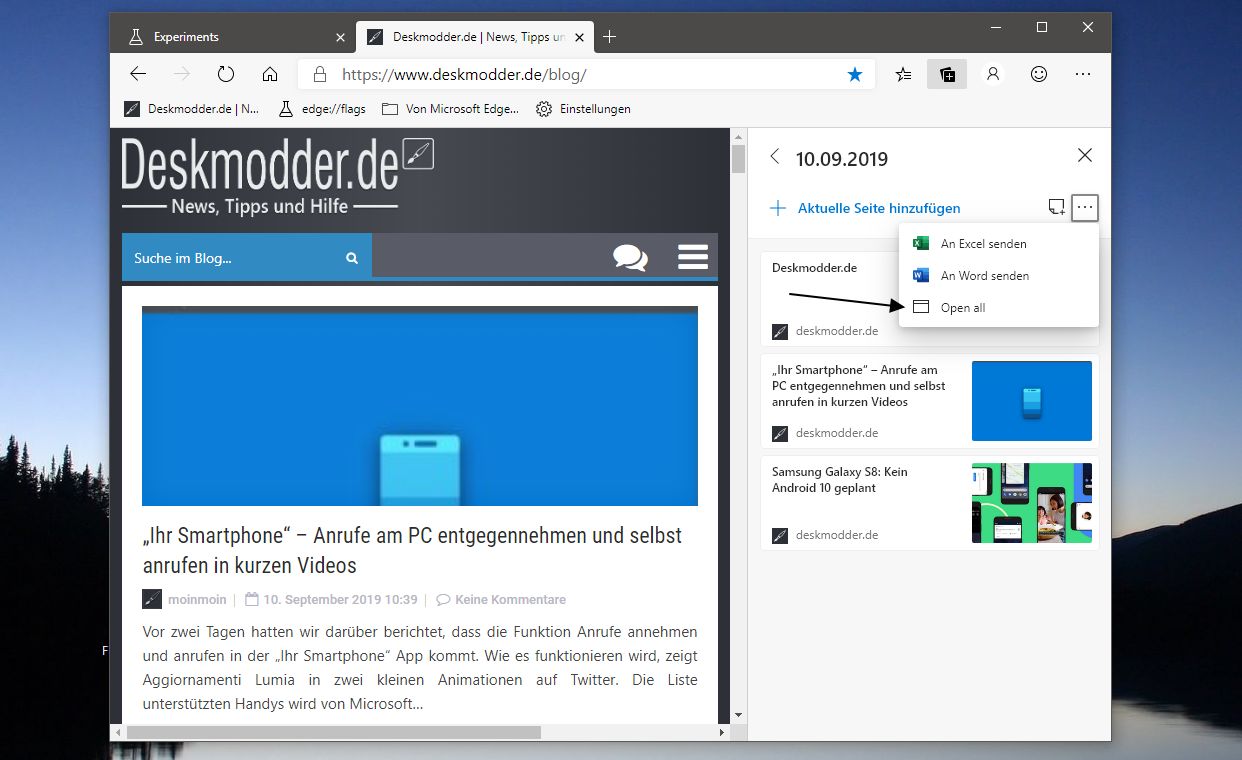Click date 10. September 2019 10:39
This screenshot has width=1242, height=760.
point(340,600)
